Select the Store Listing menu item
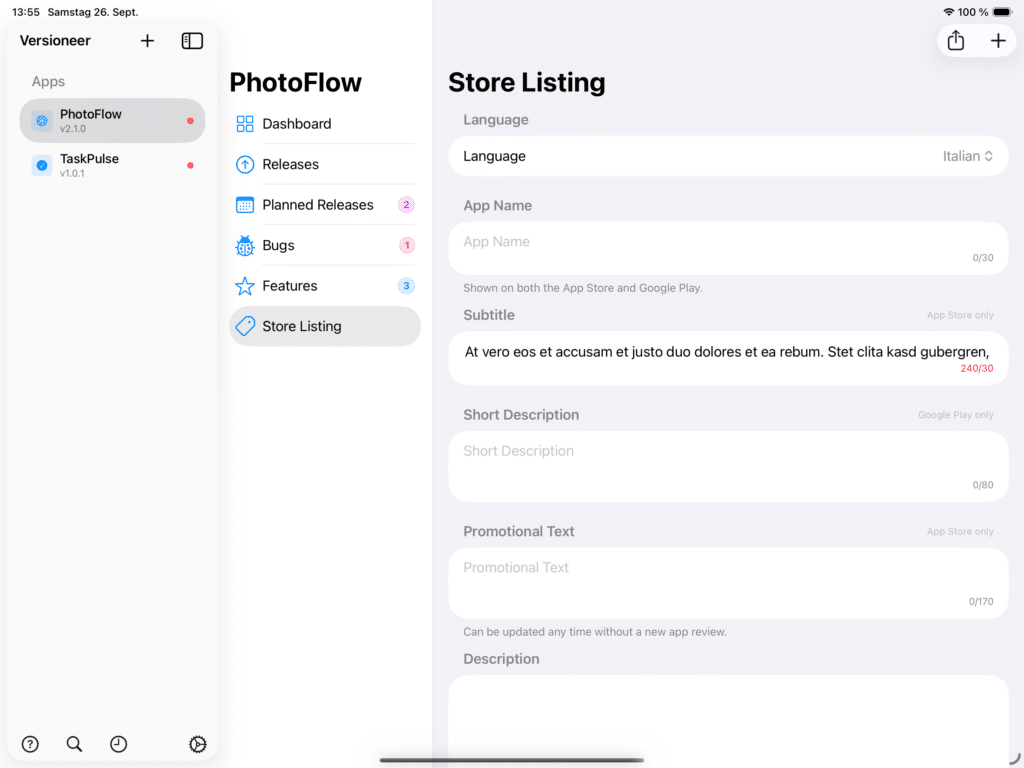The image size is (1024, 768). point(325,327)
